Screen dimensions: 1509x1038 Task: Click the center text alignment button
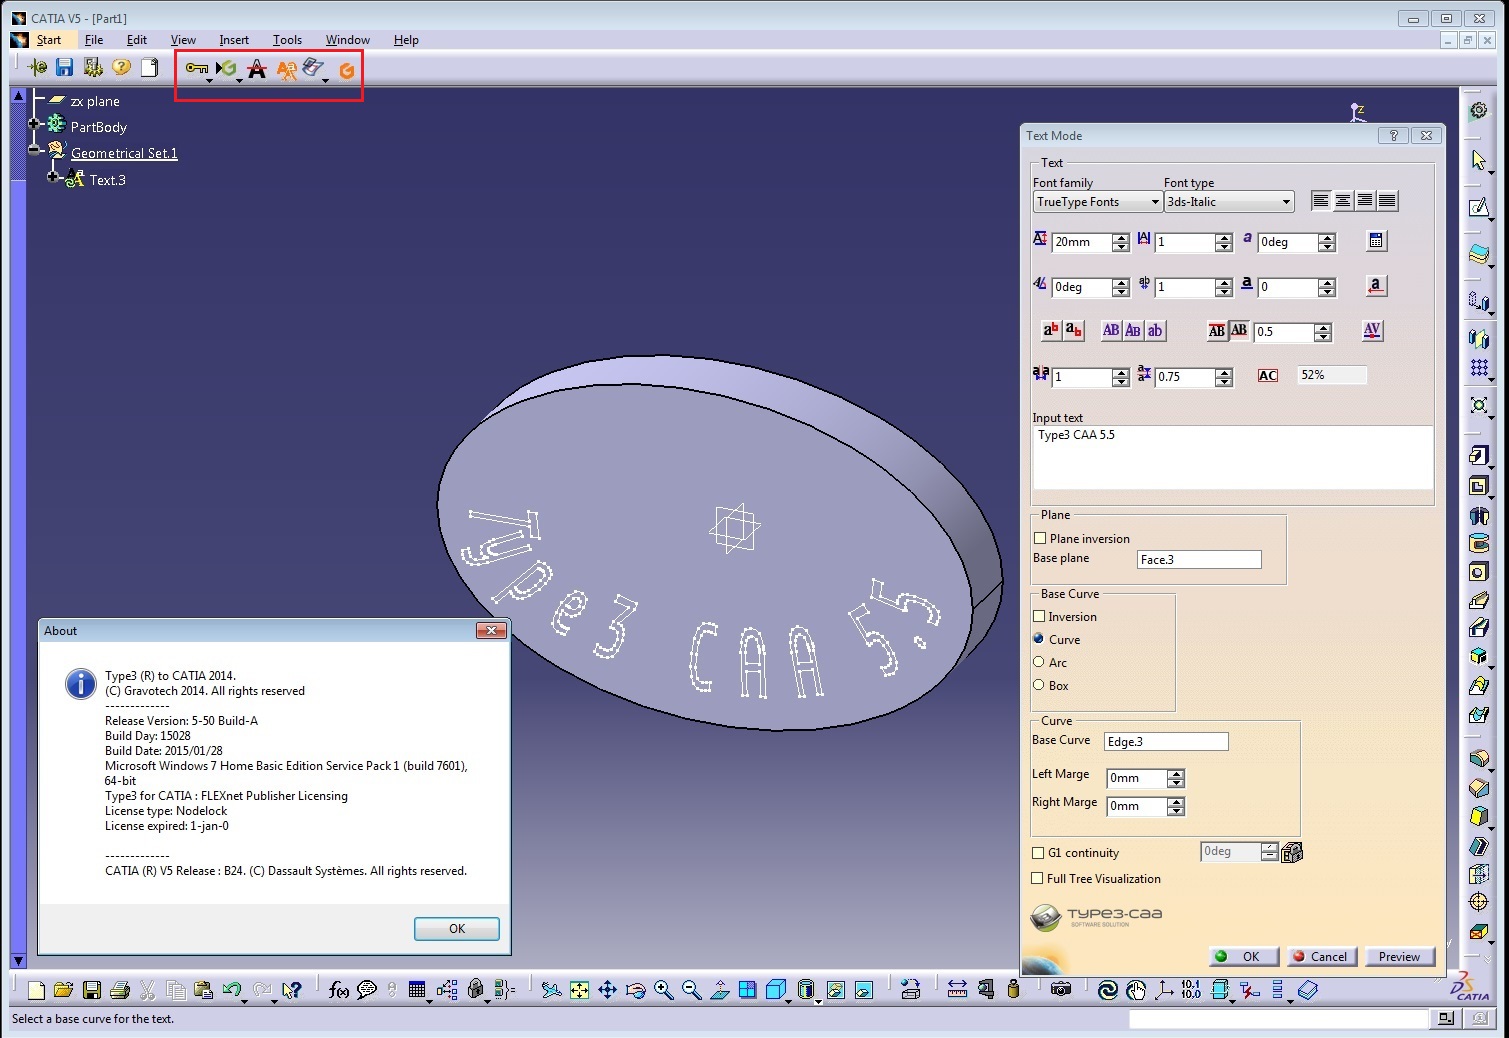coord(1343,201)
